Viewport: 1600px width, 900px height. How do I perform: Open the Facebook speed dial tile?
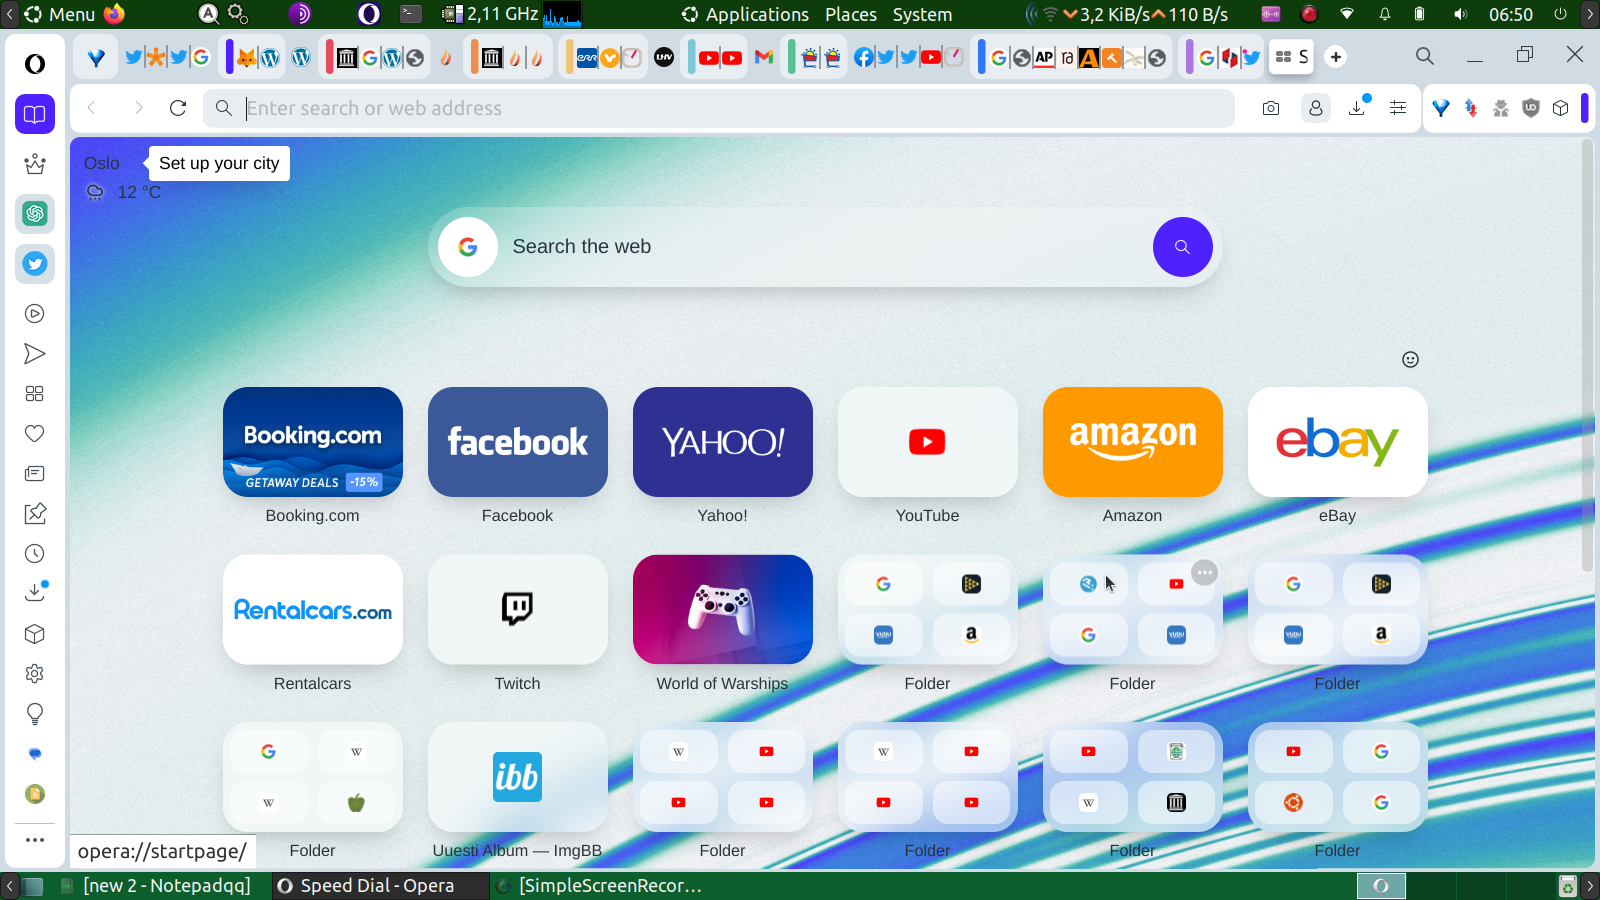click(x=518, y=442)
